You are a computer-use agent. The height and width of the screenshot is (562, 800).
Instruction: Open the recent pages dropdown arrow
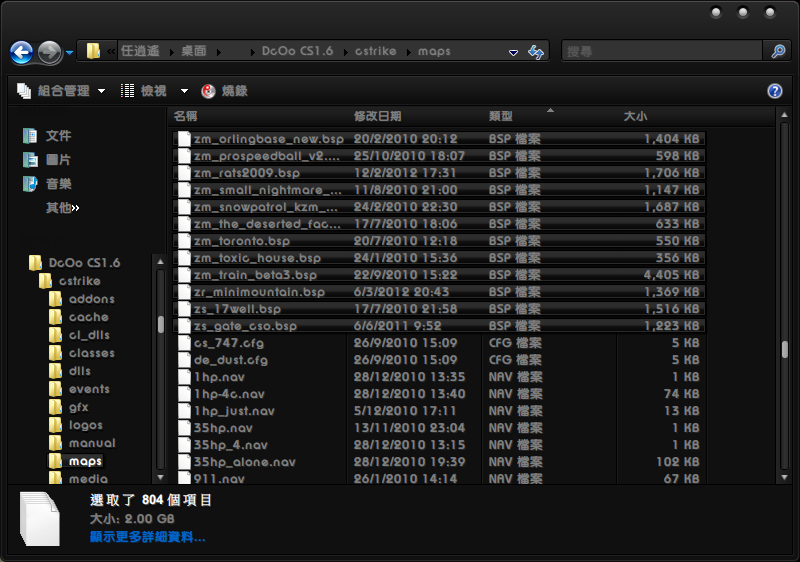70,52
